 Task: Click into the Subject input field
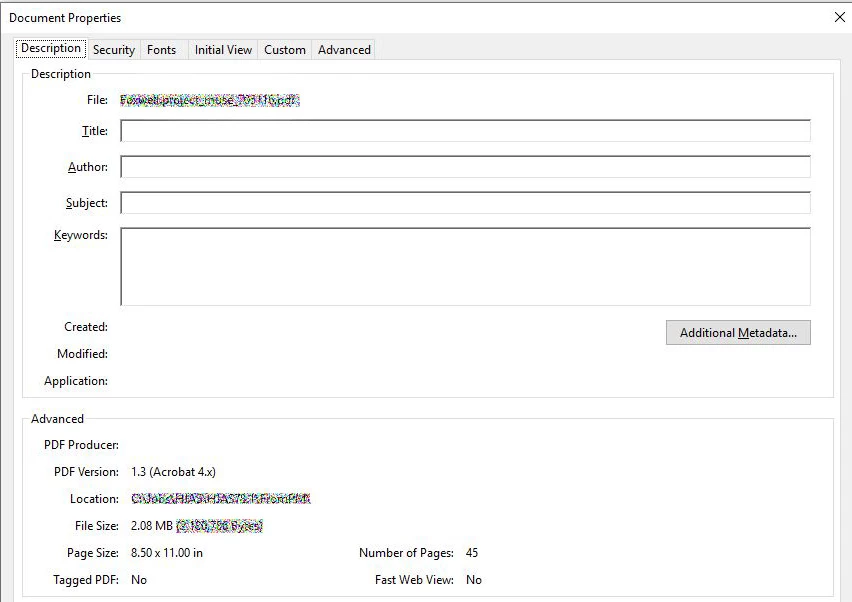click(465, 202)
